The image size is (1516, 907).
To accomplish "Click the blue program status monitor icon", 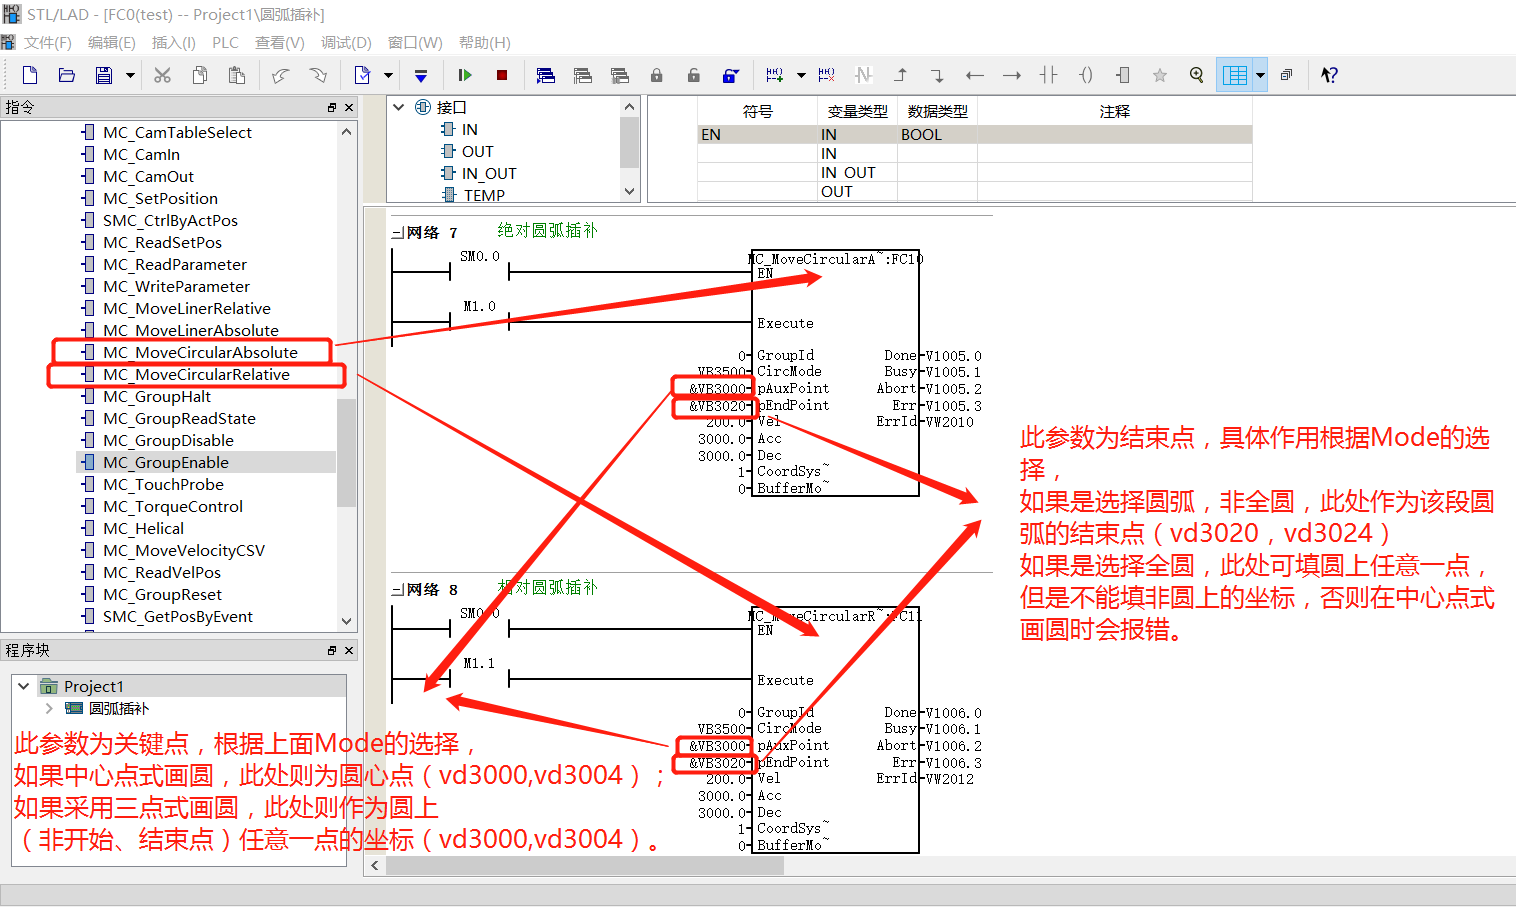I will click(546, 75).
